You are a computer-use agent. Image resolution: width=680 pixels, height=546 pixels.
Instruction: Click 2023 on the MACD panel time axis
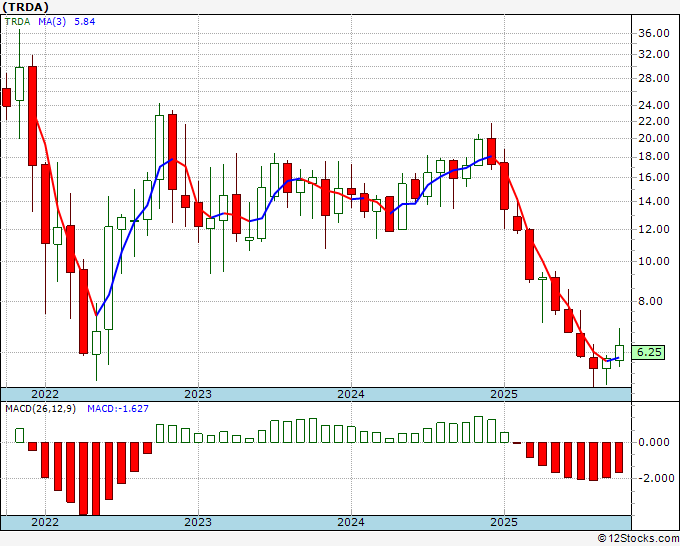(x=198, y=522)
